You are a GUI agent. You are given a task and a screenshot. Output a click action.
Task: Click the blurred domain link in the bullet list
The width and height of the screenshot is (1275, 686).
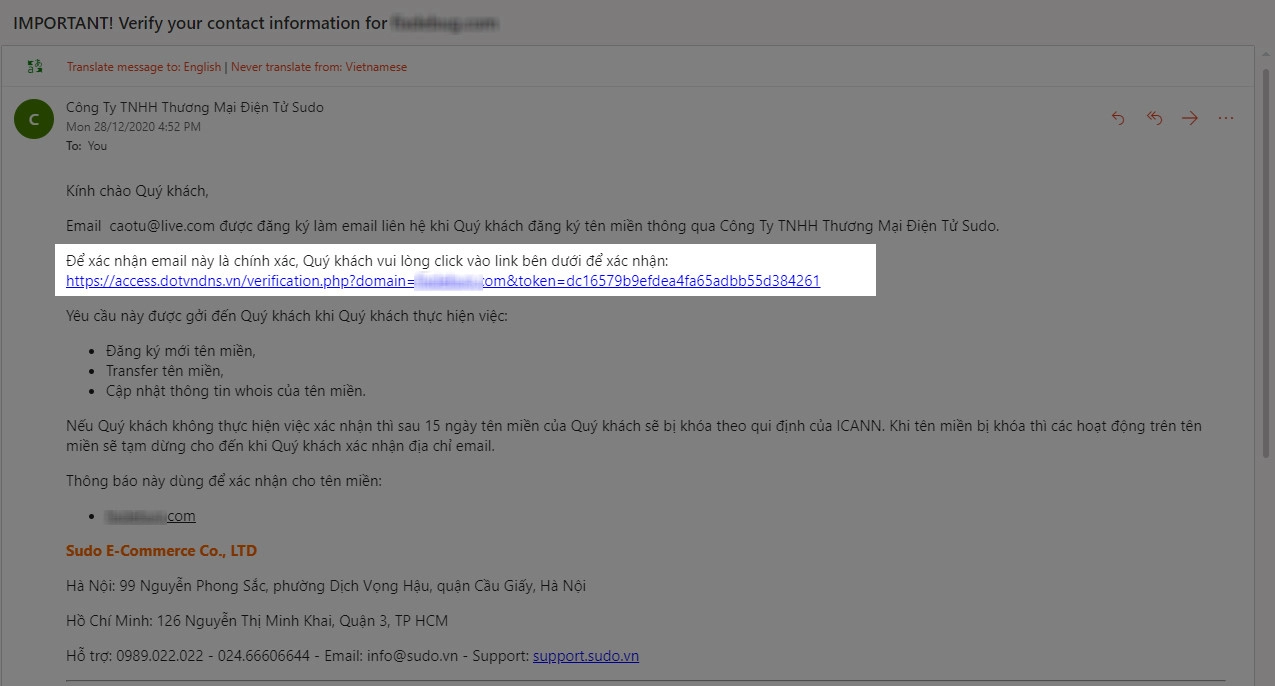point(151,516)
